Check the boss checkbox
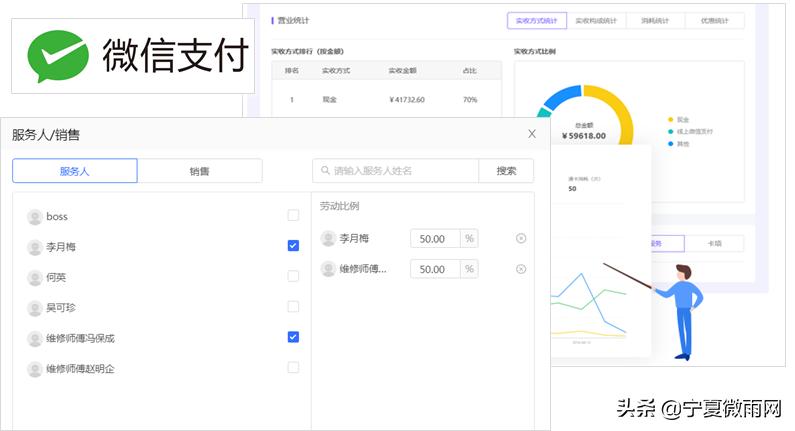795x431 pixels. point(293,216)
